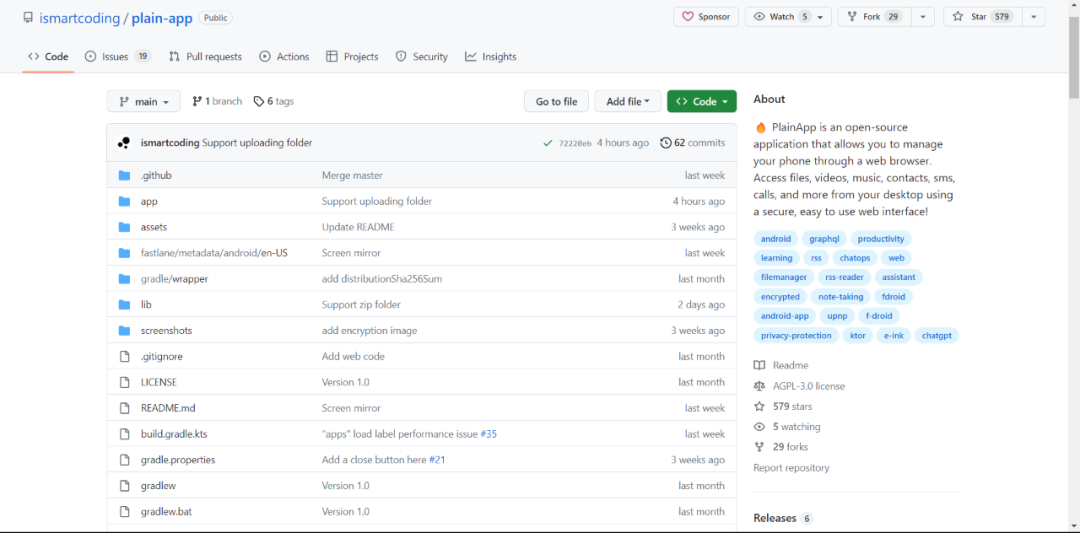The image size is (1080, 533).
Task: Click the book icon beside Readme
Action: click(759, 366)
